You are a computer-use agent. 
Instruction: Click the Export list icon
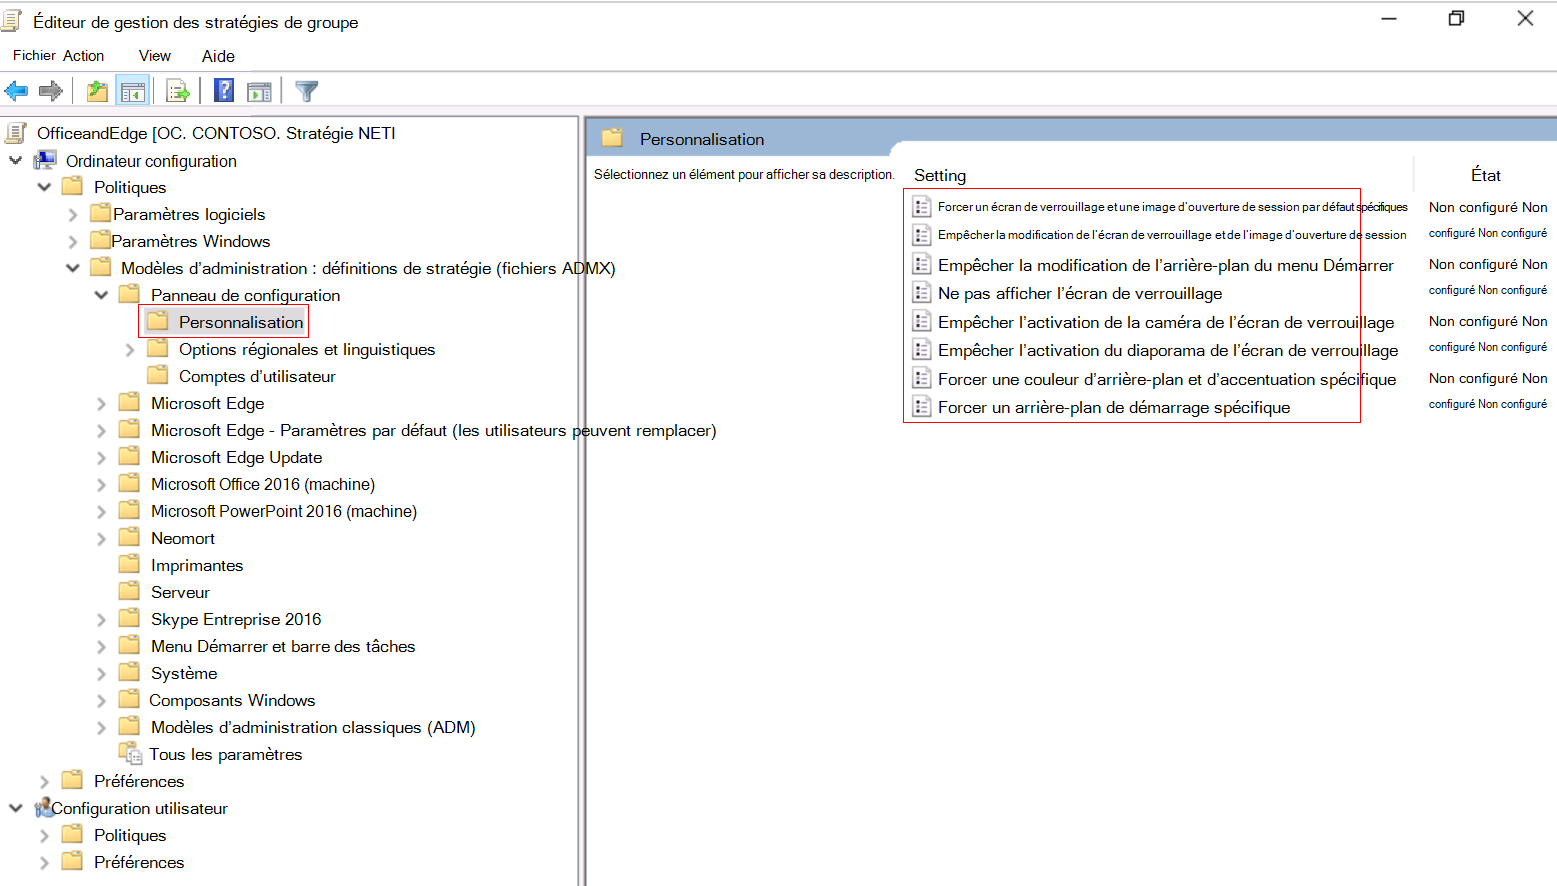177,90
